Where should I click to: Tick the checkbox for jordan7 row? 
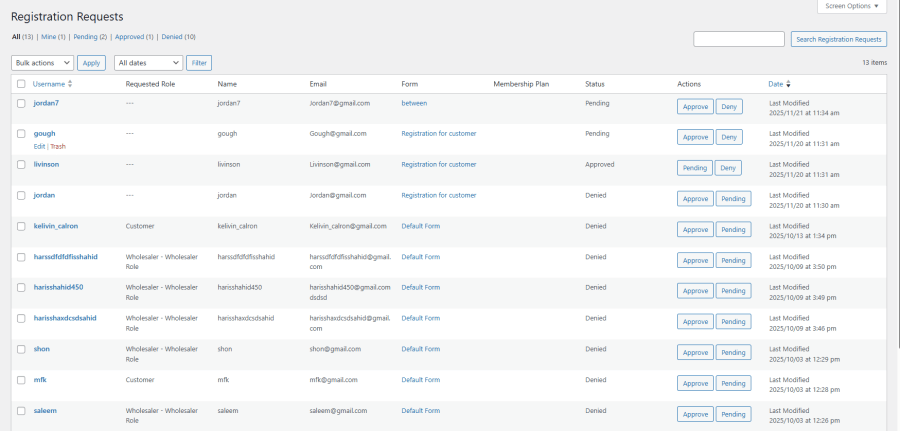[x=21, y=103]
